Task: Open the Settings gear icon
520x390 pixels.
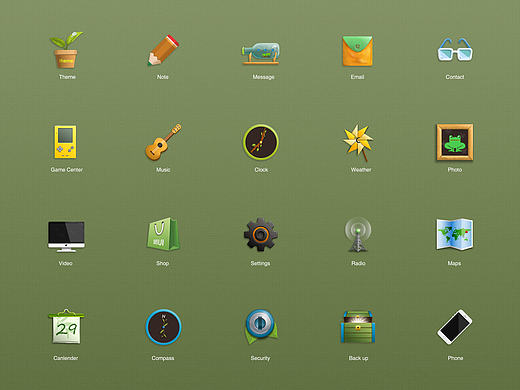Action: (x=261, y=235)
